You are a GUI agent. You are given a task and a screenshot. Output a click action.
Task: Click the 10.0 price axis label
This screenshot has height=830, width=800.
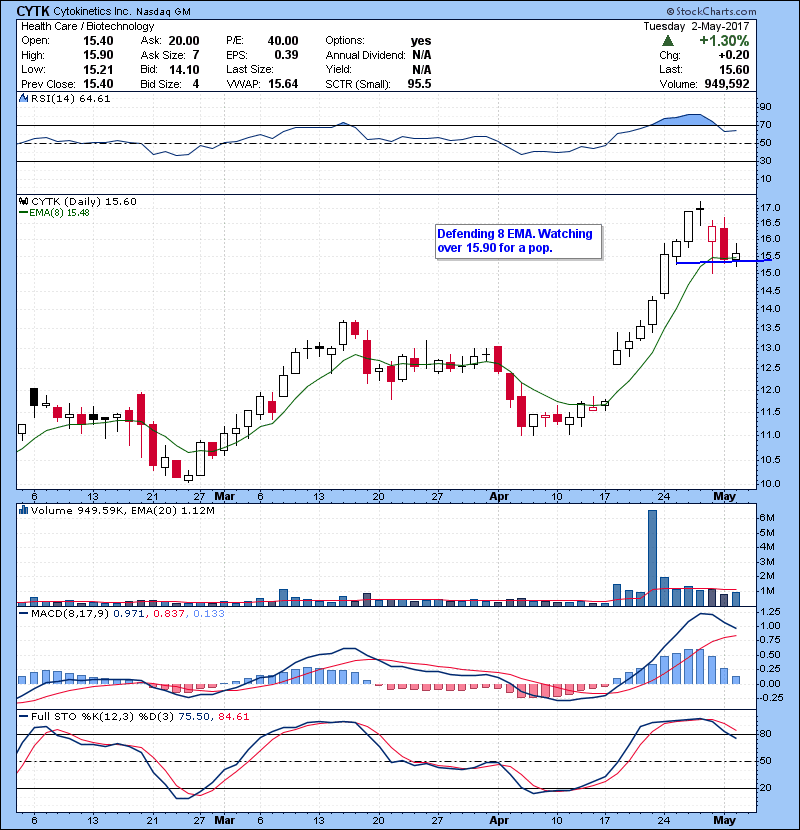pyautogui.click(x=770, y=483)
